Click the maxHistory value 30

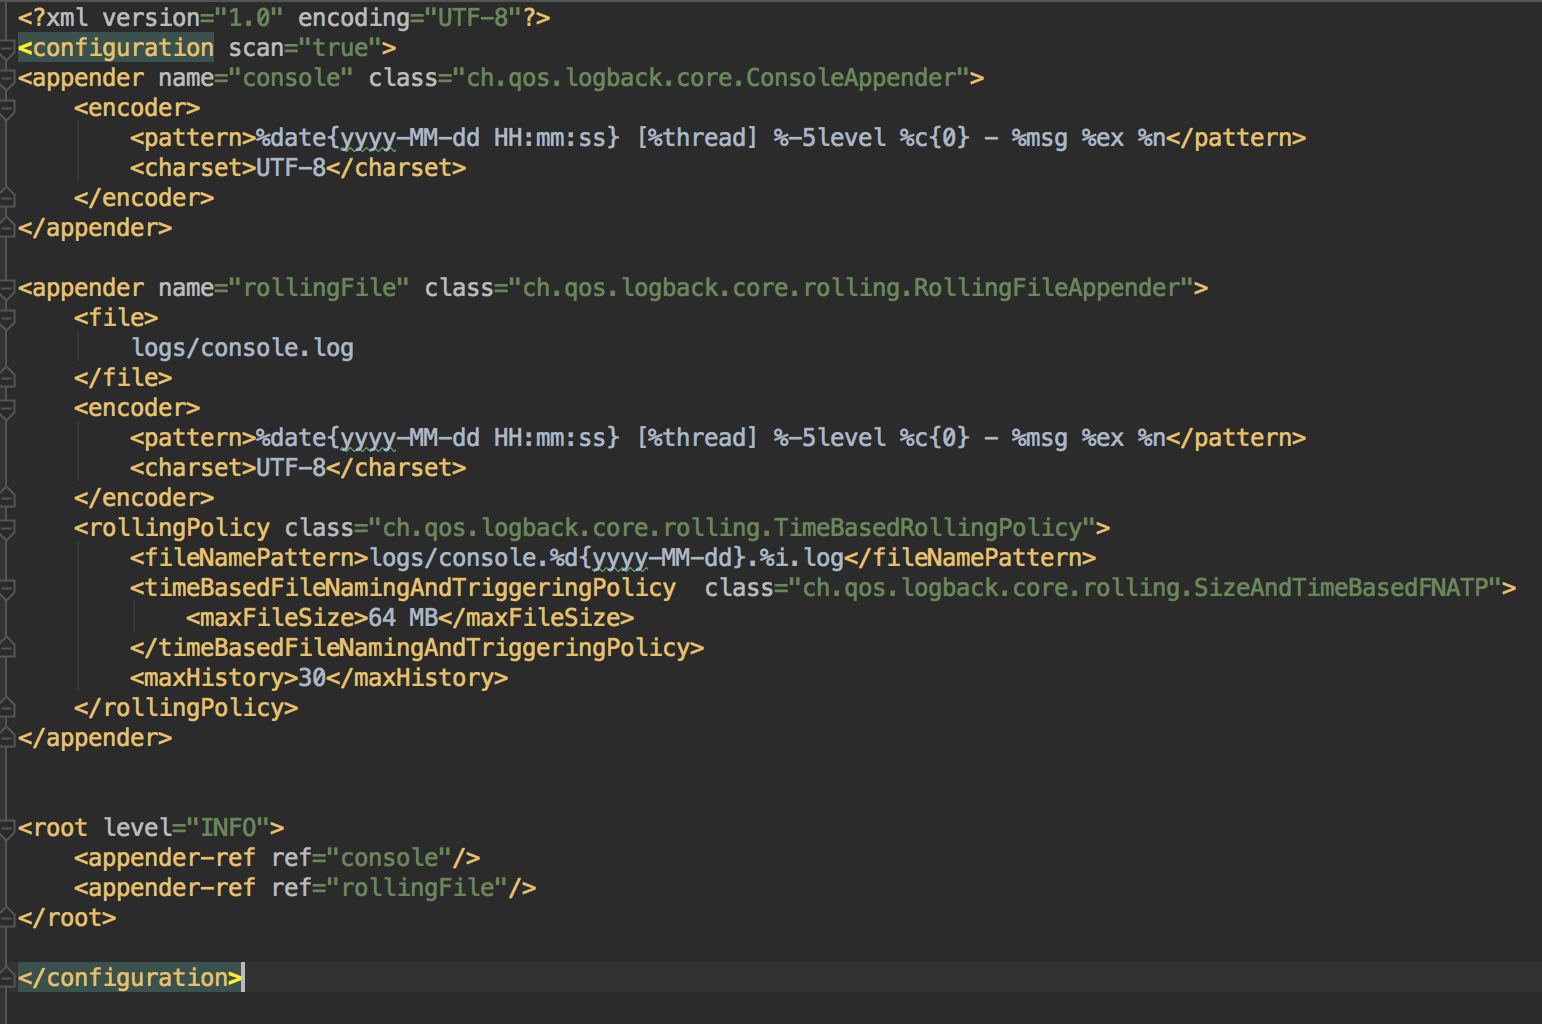(312, 678)
